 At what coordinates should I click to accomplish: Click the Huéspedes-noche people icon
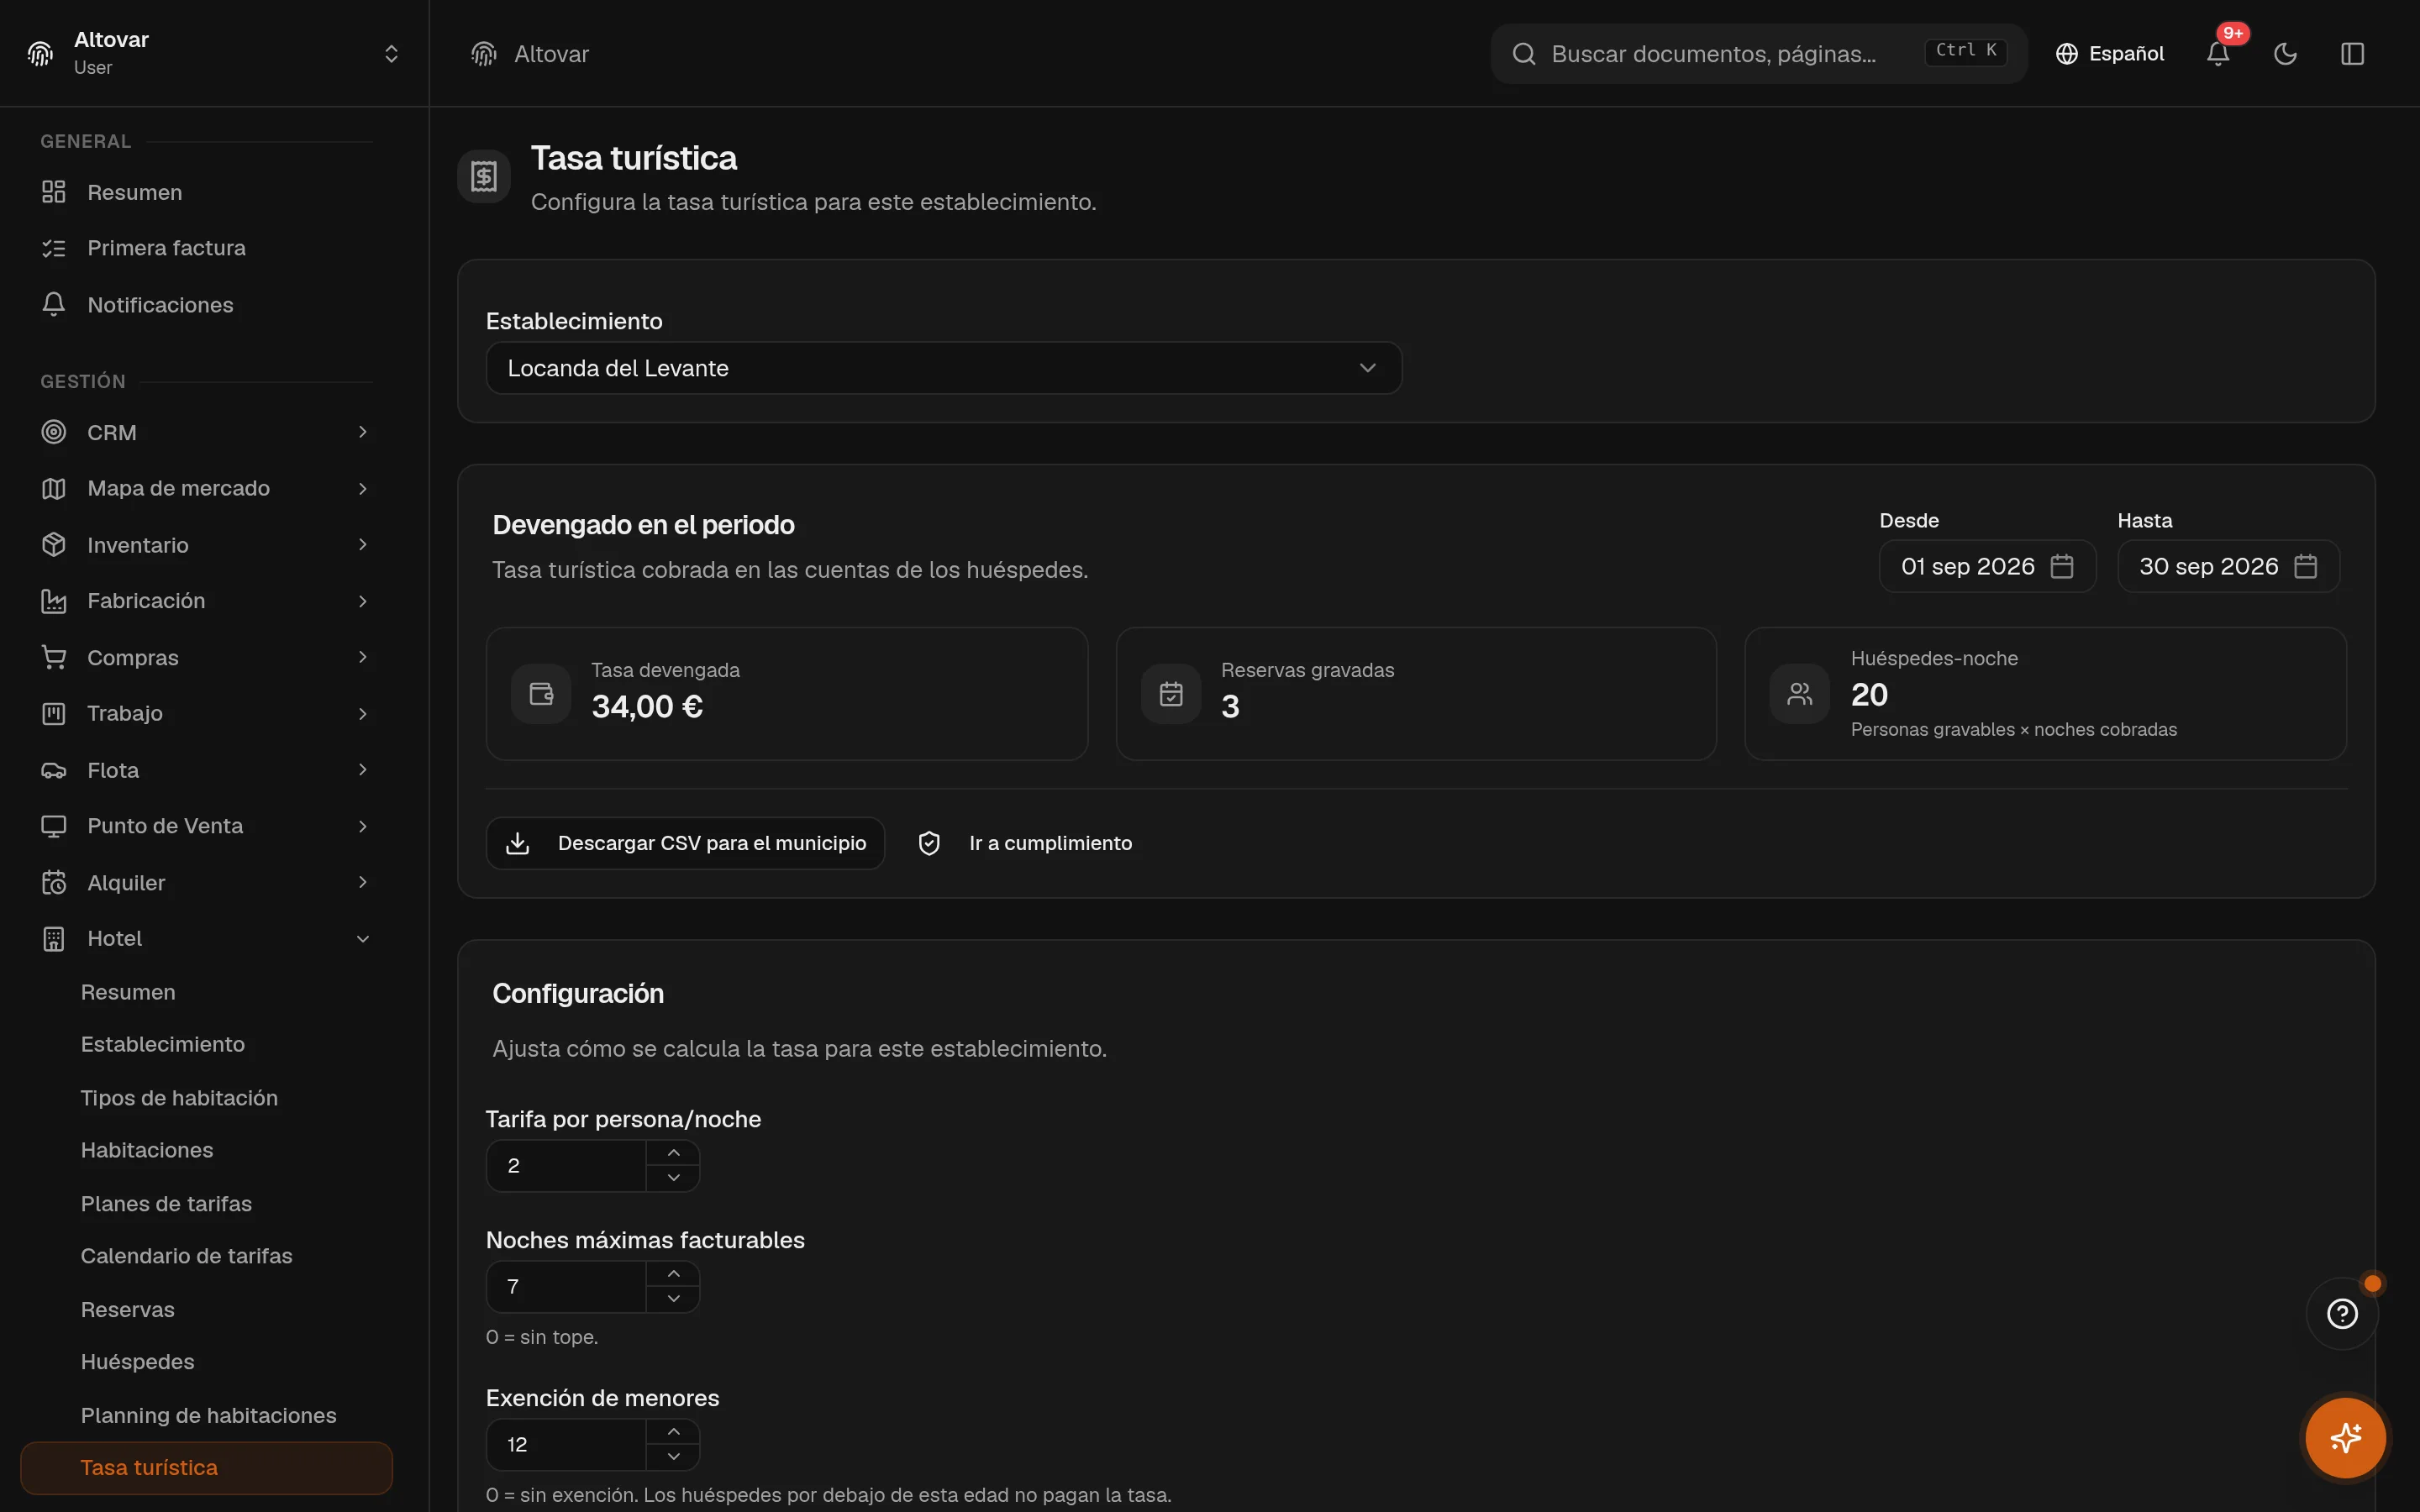(x=1800, y=694)
